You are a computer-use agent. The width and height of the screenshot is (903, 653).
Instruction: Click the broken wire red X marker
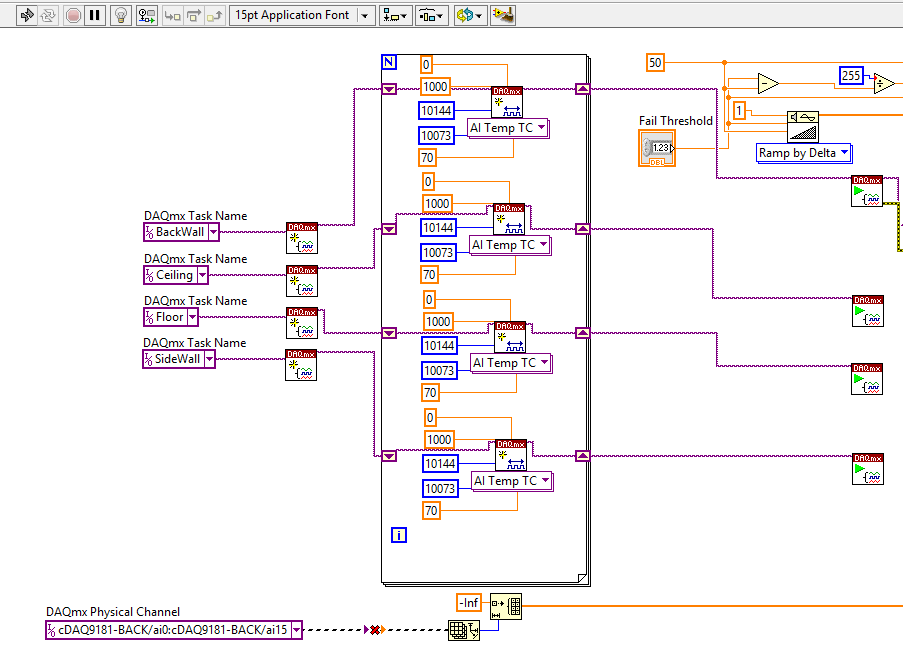pos(375,630)
